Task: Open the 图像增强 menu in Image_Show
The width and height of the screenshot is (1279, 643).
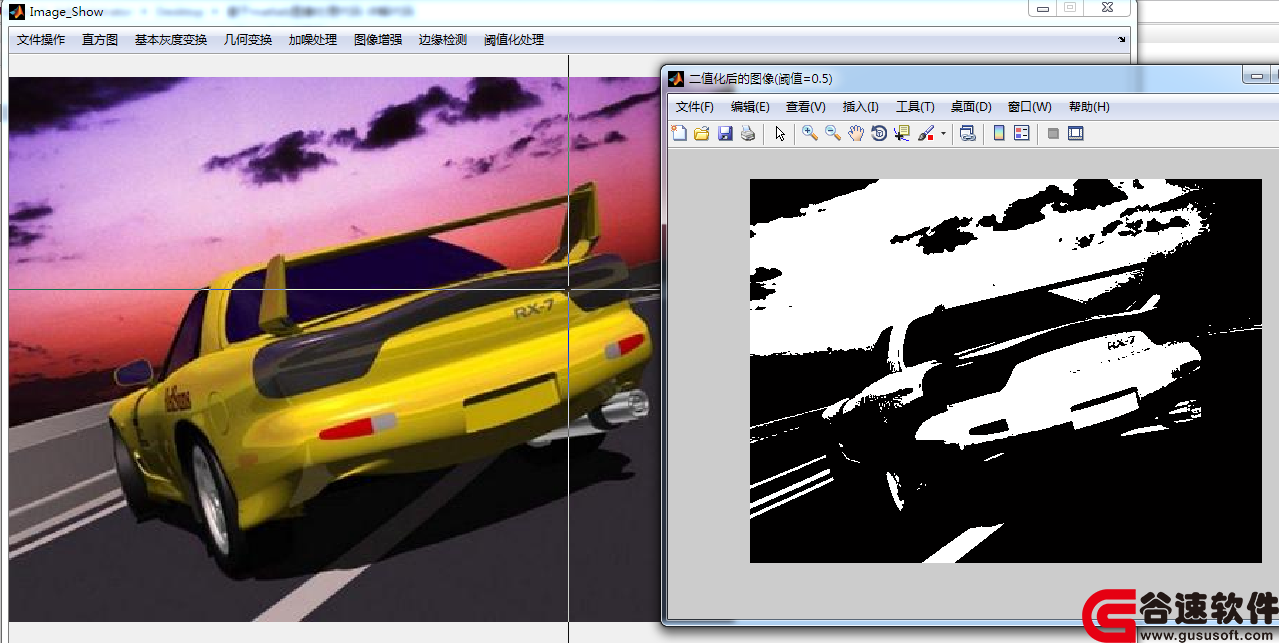Action: pos(378,40)
